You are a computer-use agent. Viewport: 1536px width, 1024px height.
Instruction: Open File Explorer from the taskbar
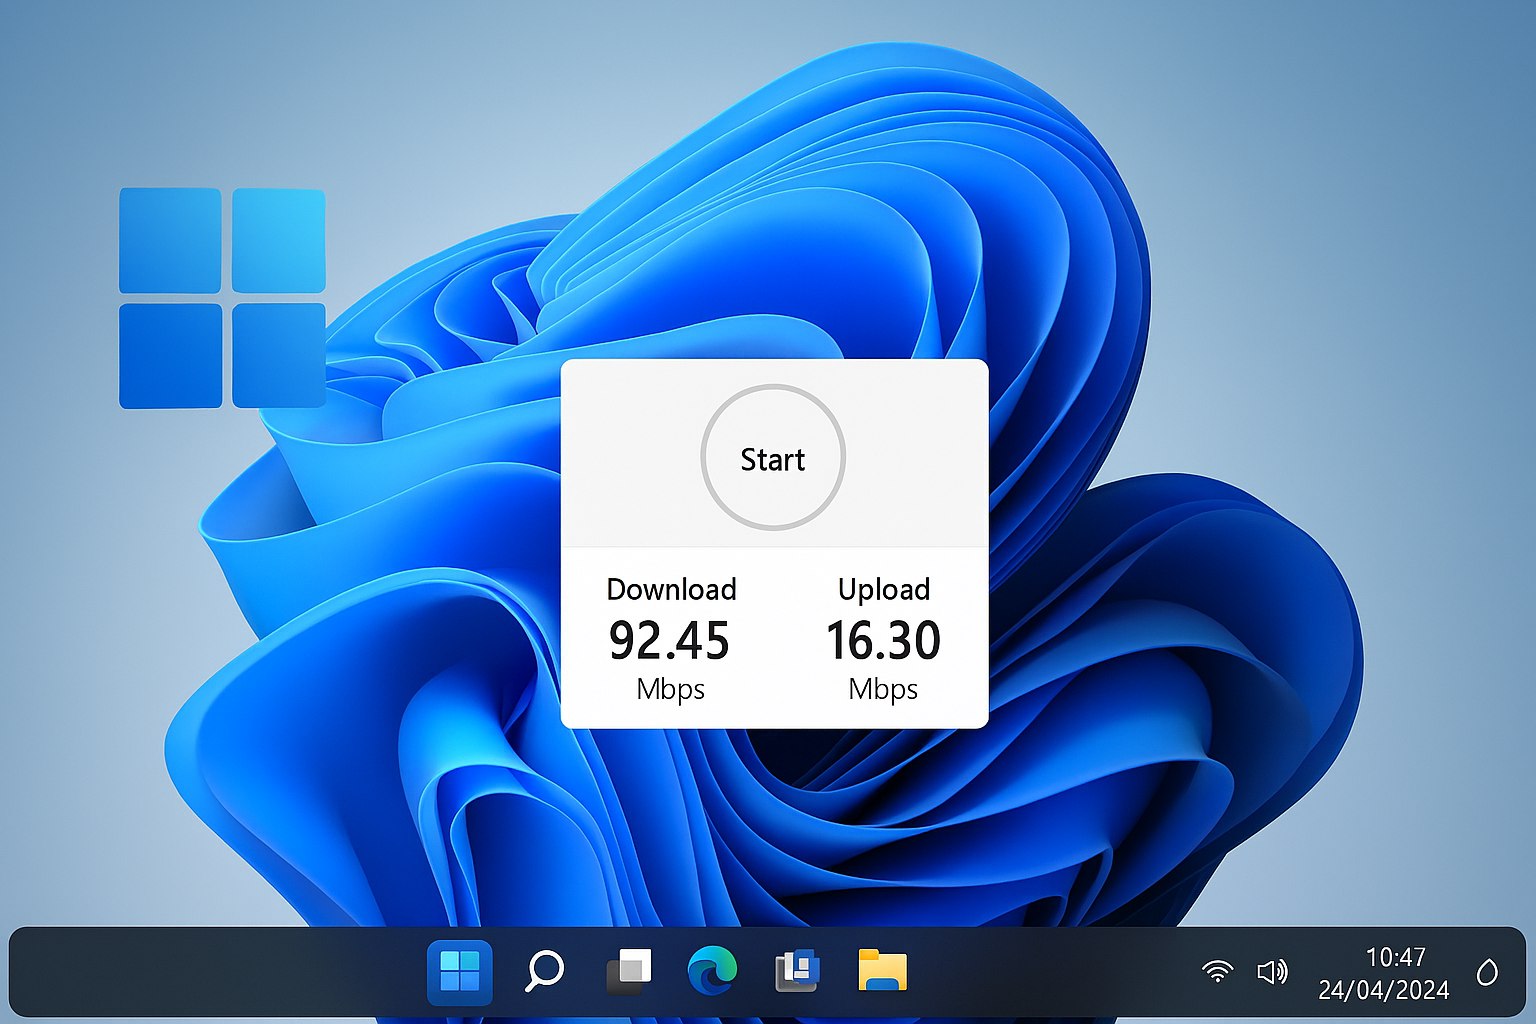click(882, 969)
